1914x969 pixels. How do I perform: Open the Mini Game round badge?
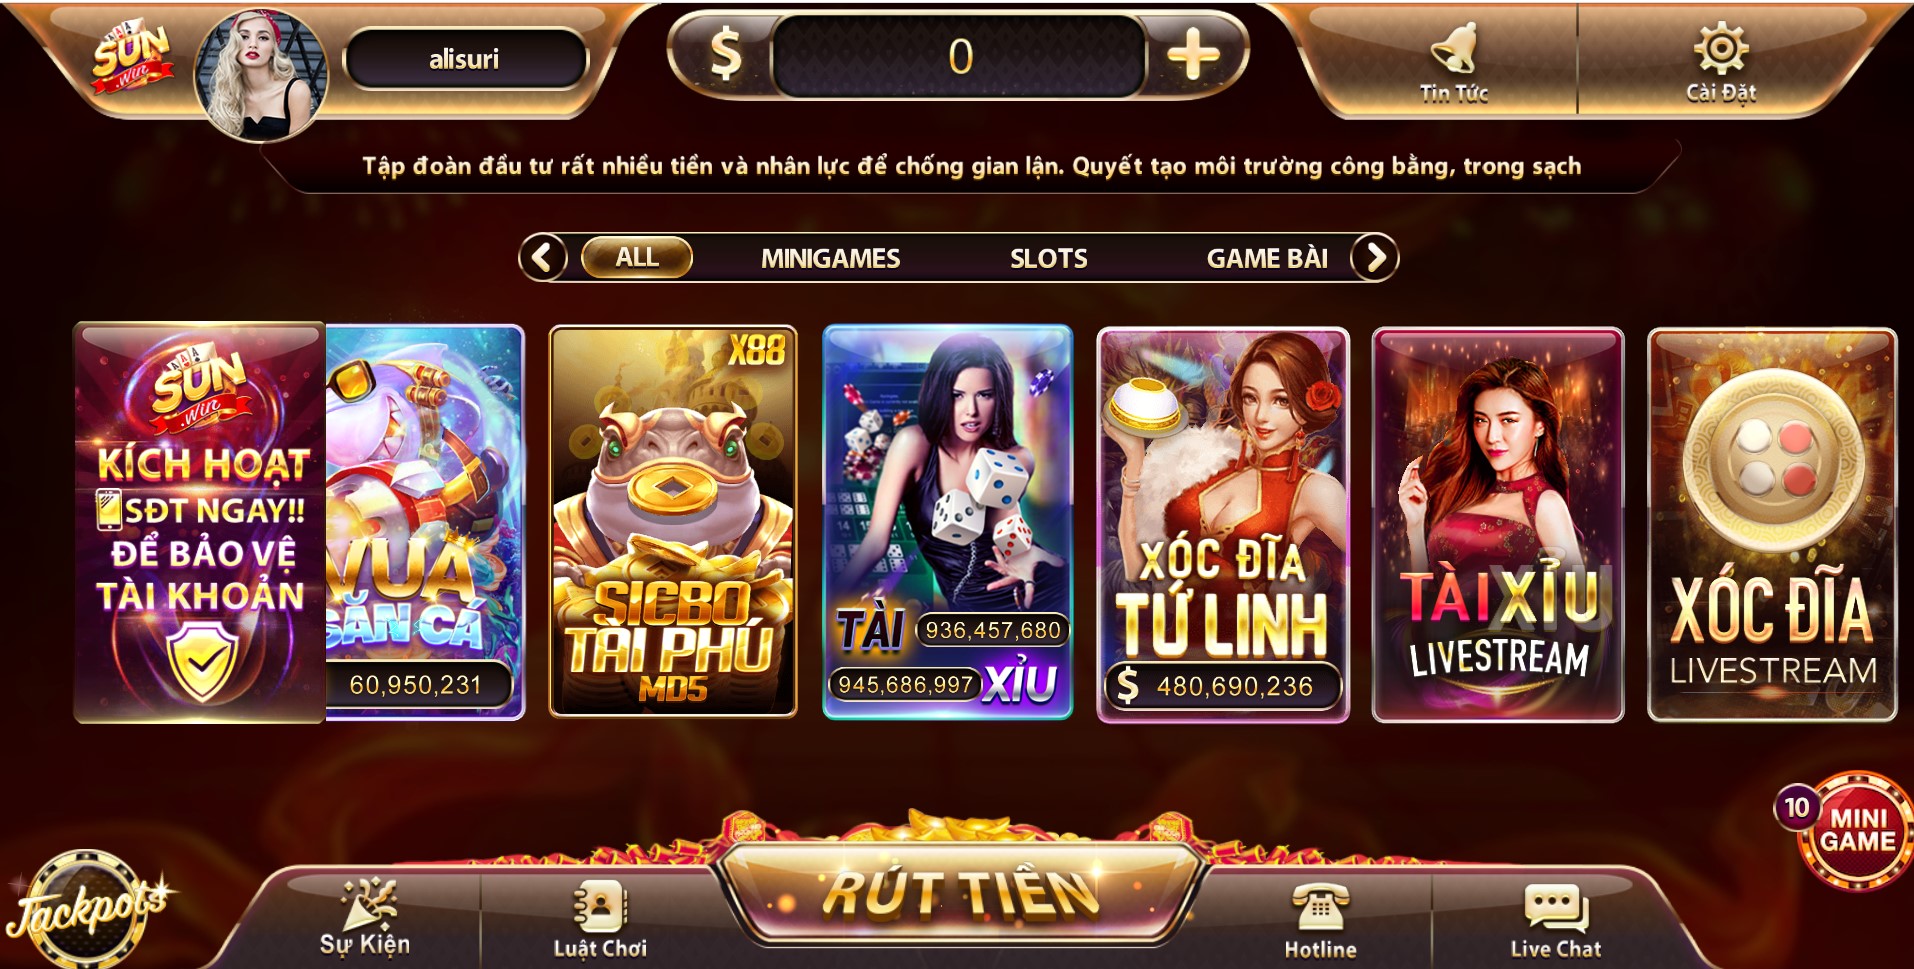1855,830
